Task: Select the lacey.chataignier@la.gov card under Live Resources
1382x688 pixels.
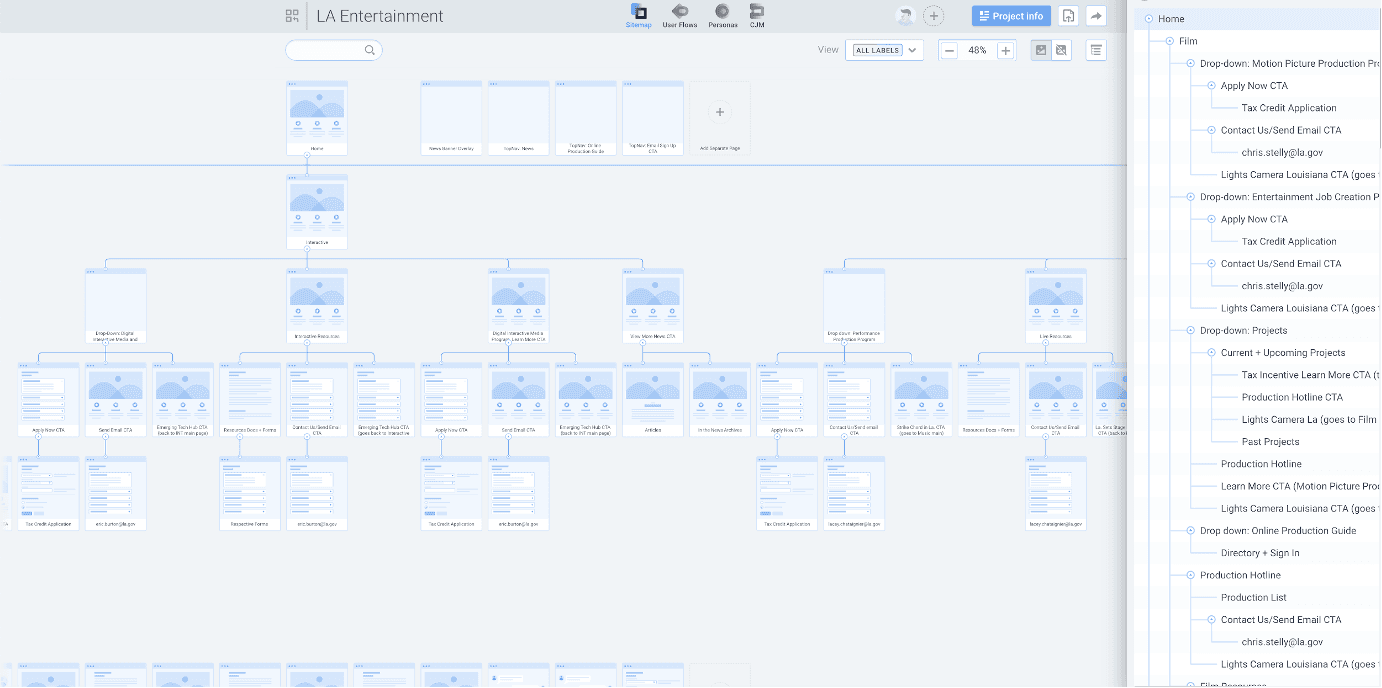Action: tap(1056, 493)
